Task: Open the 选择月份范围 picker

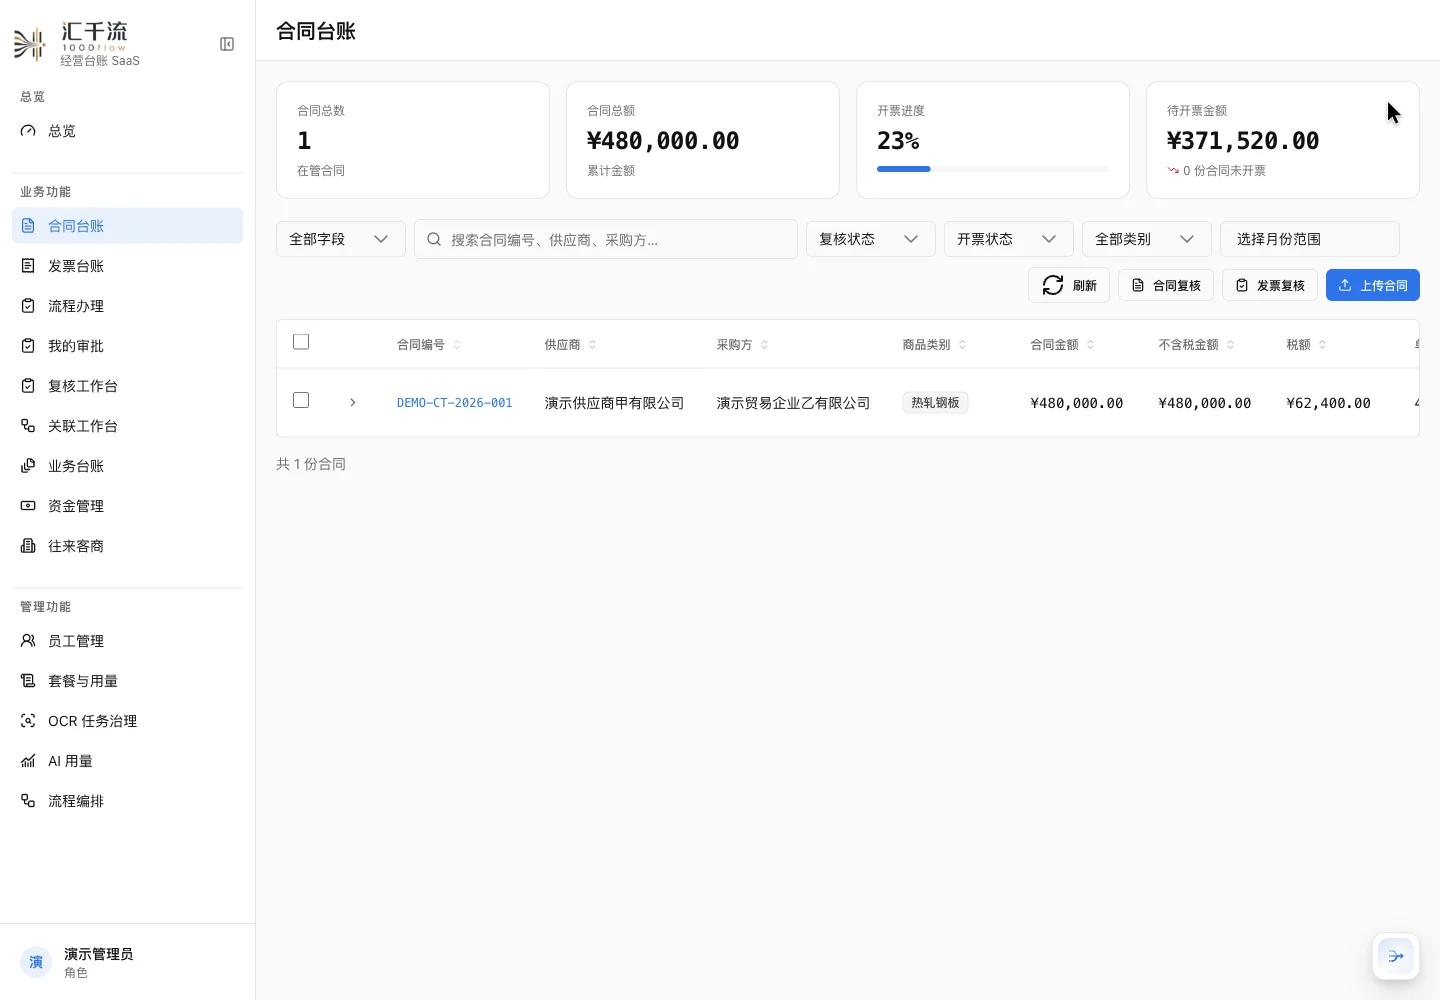Action: pyautogui.click(x=1309, y=239)
